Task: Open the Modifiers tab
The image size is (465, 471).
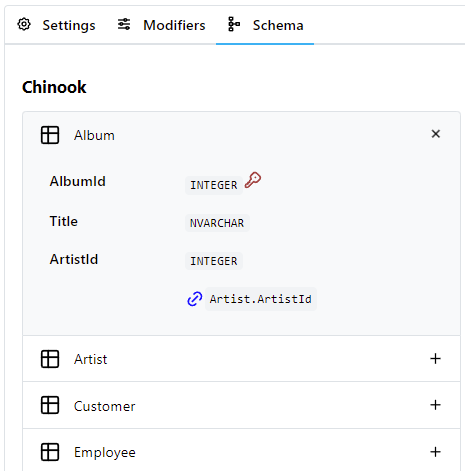Action: 161,25
